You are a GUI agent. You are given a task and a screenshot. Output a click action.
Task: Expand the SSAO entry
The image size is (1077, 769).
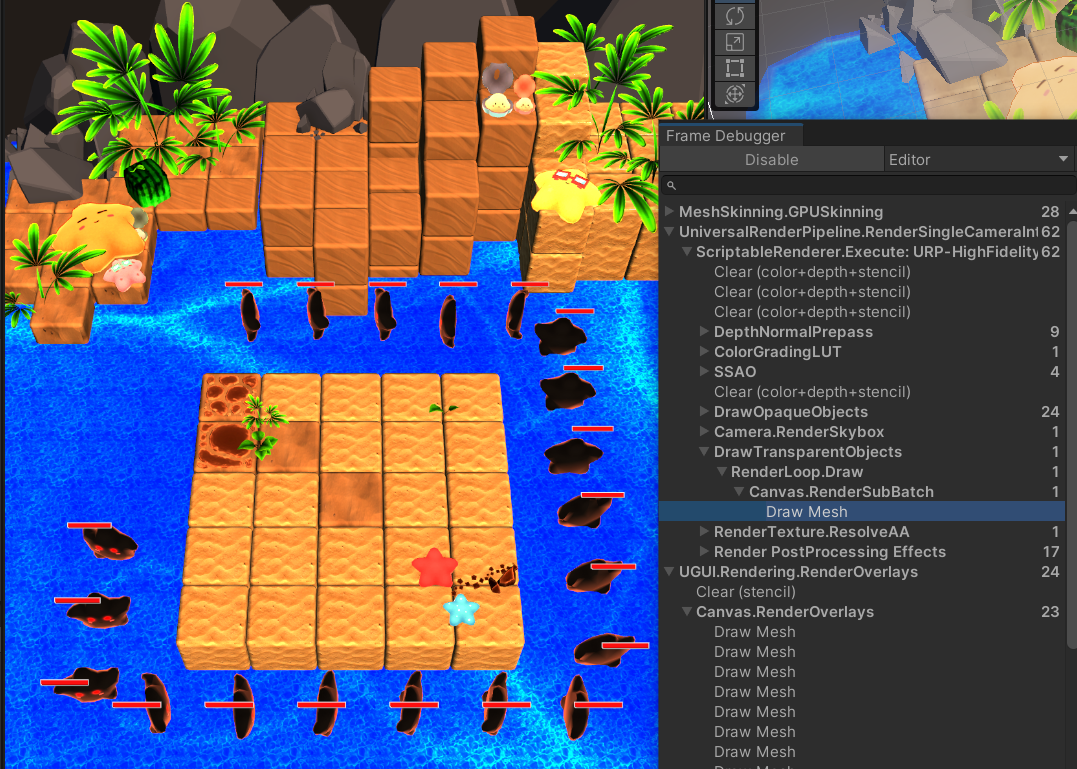(704, 371)
